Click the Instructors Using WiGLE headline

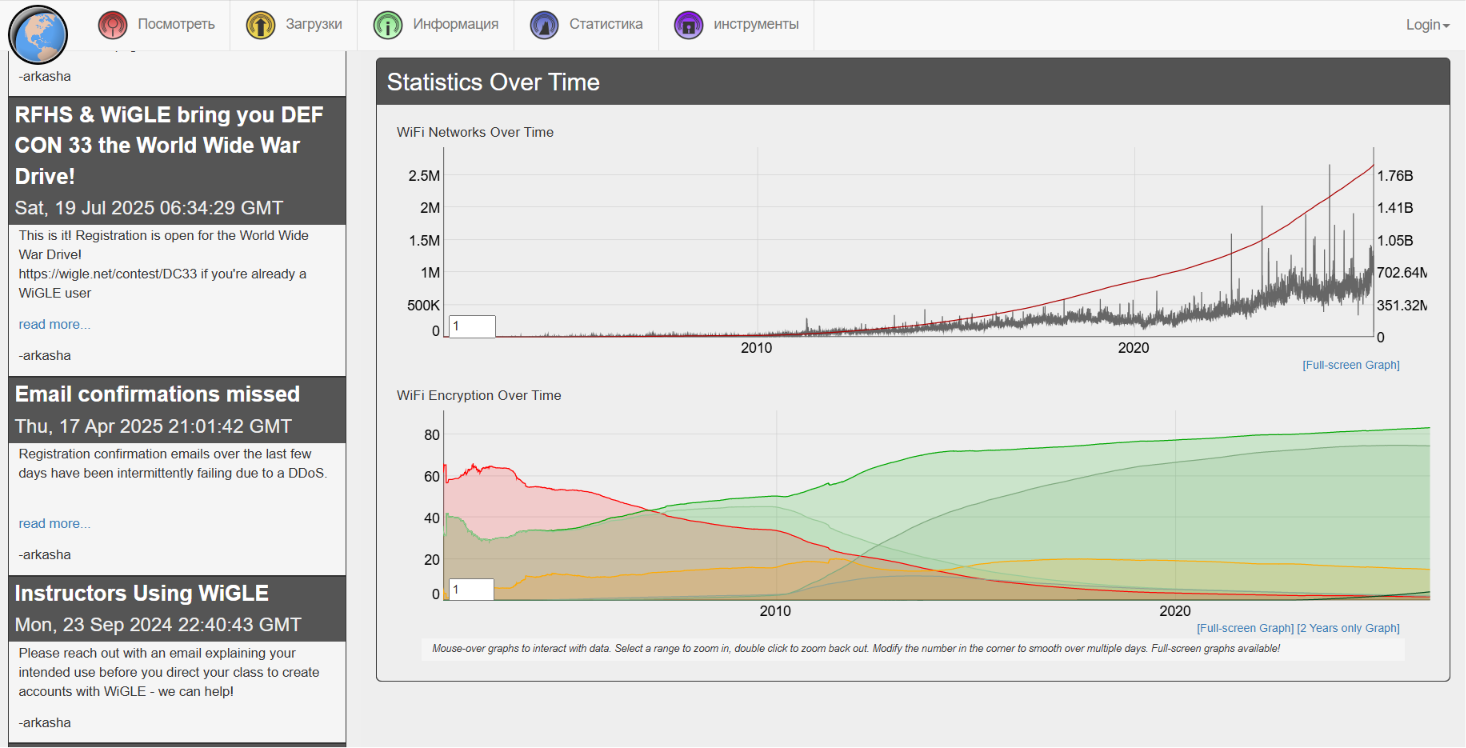[x=142, y=593]
